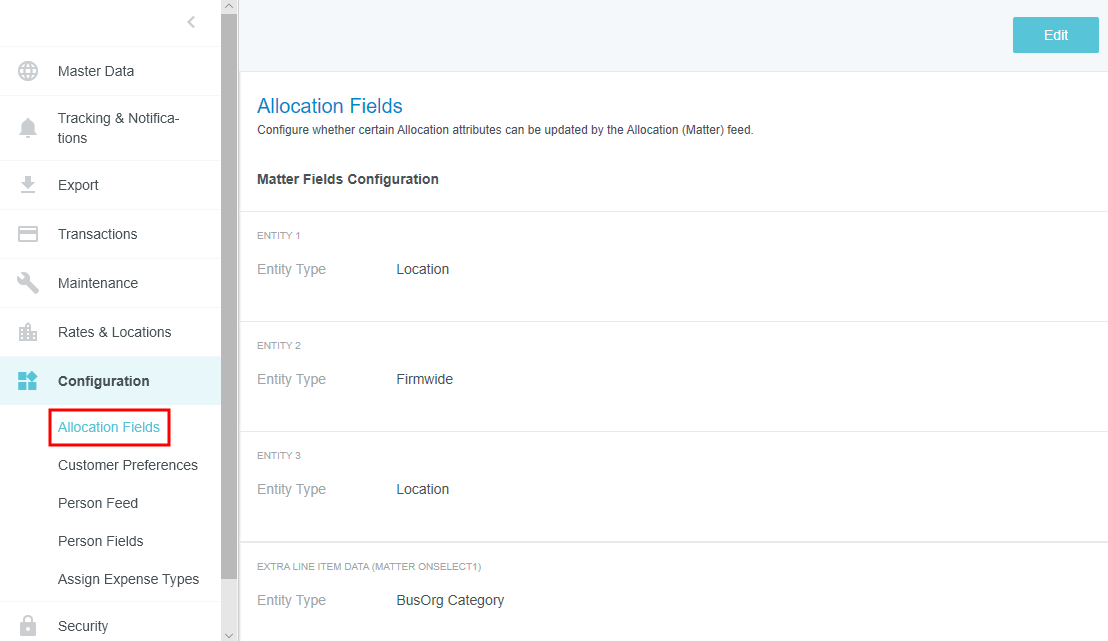This screenshot has width=1108, height=641.
Task: Open Assign Expense Types page
Action: coord(128,579)
